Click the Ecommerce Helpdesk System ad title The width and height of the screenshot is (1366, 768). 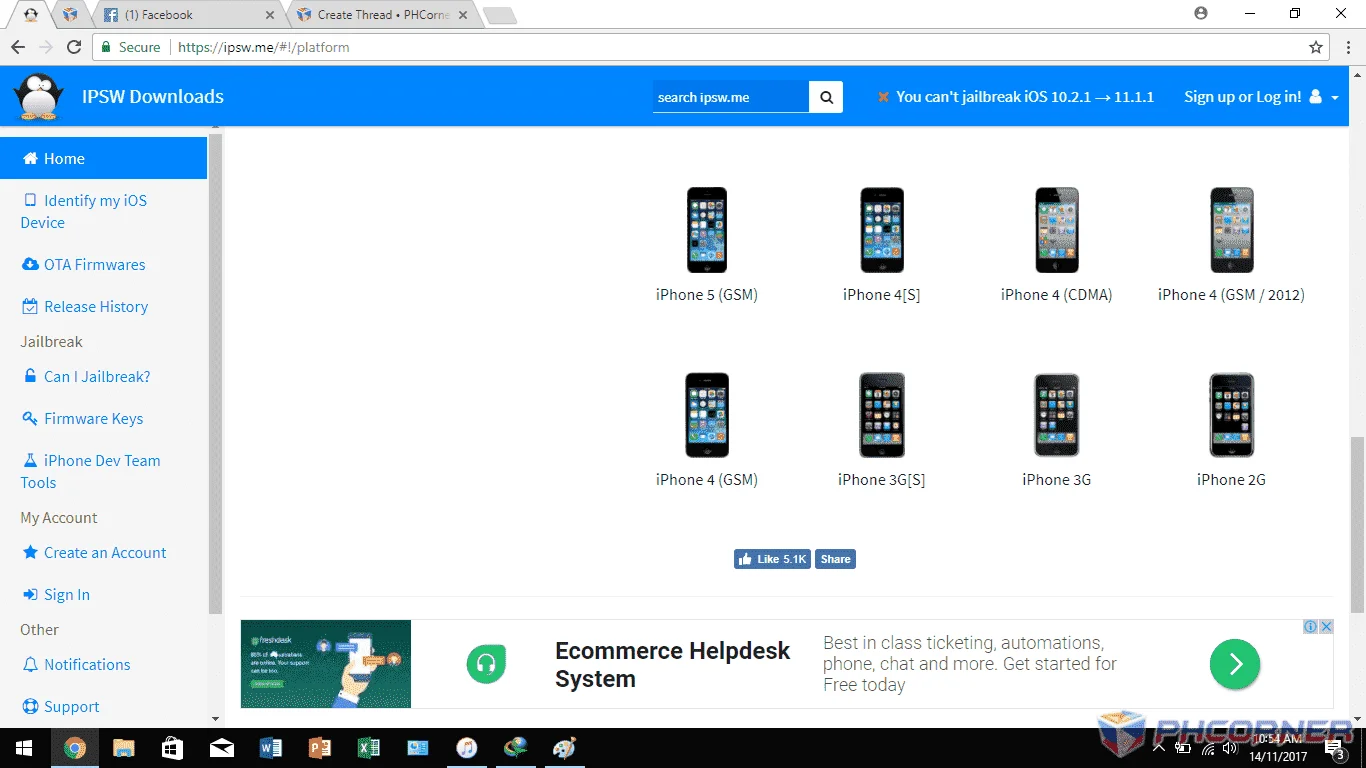(x=672, y=665)
